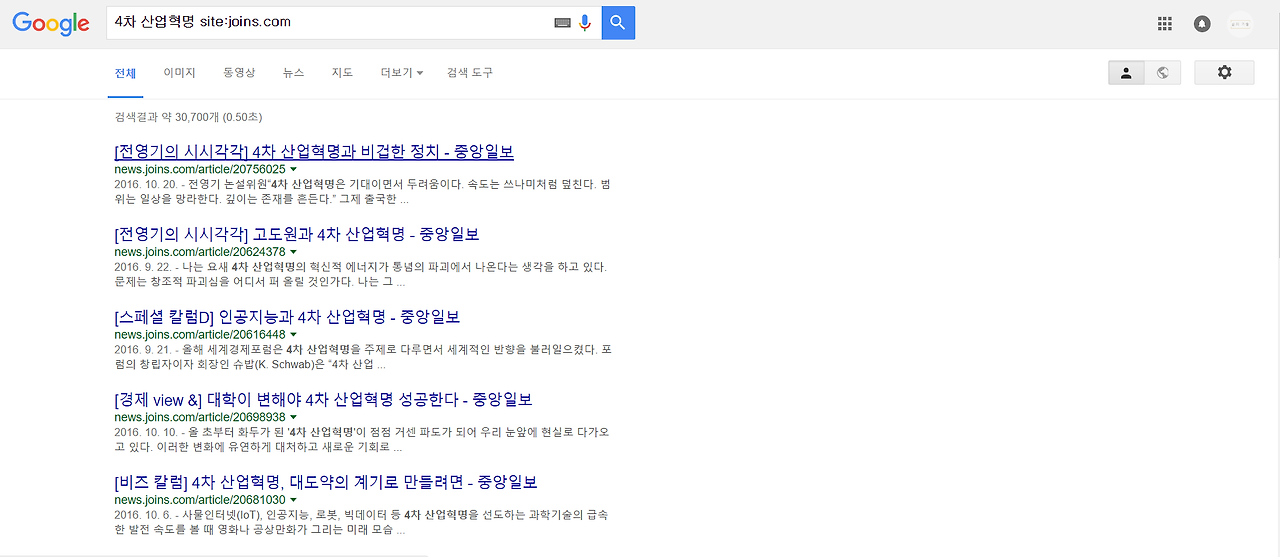This screenshot has height=557, width=1280.
Task: Expand arrow next to article/20681030 URL
Action: point(293,500)
